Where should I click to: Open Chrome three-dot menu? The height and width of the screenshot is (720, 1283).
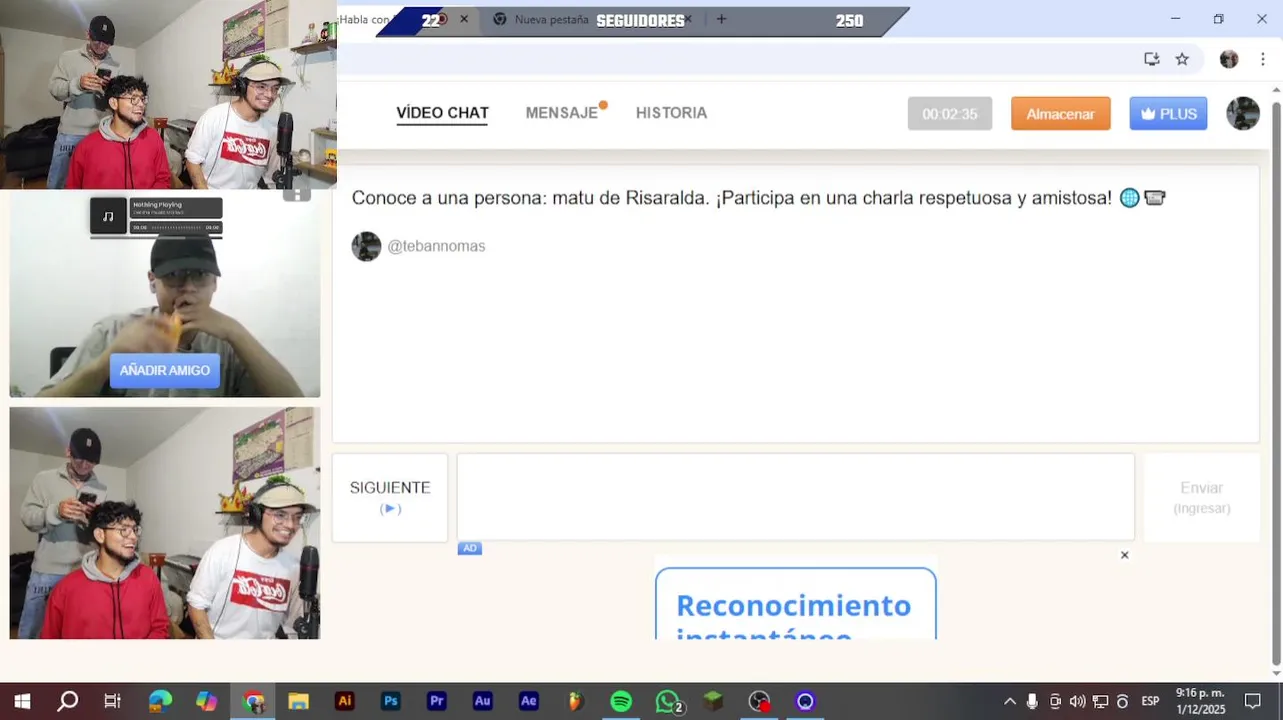coord(1262,59)
